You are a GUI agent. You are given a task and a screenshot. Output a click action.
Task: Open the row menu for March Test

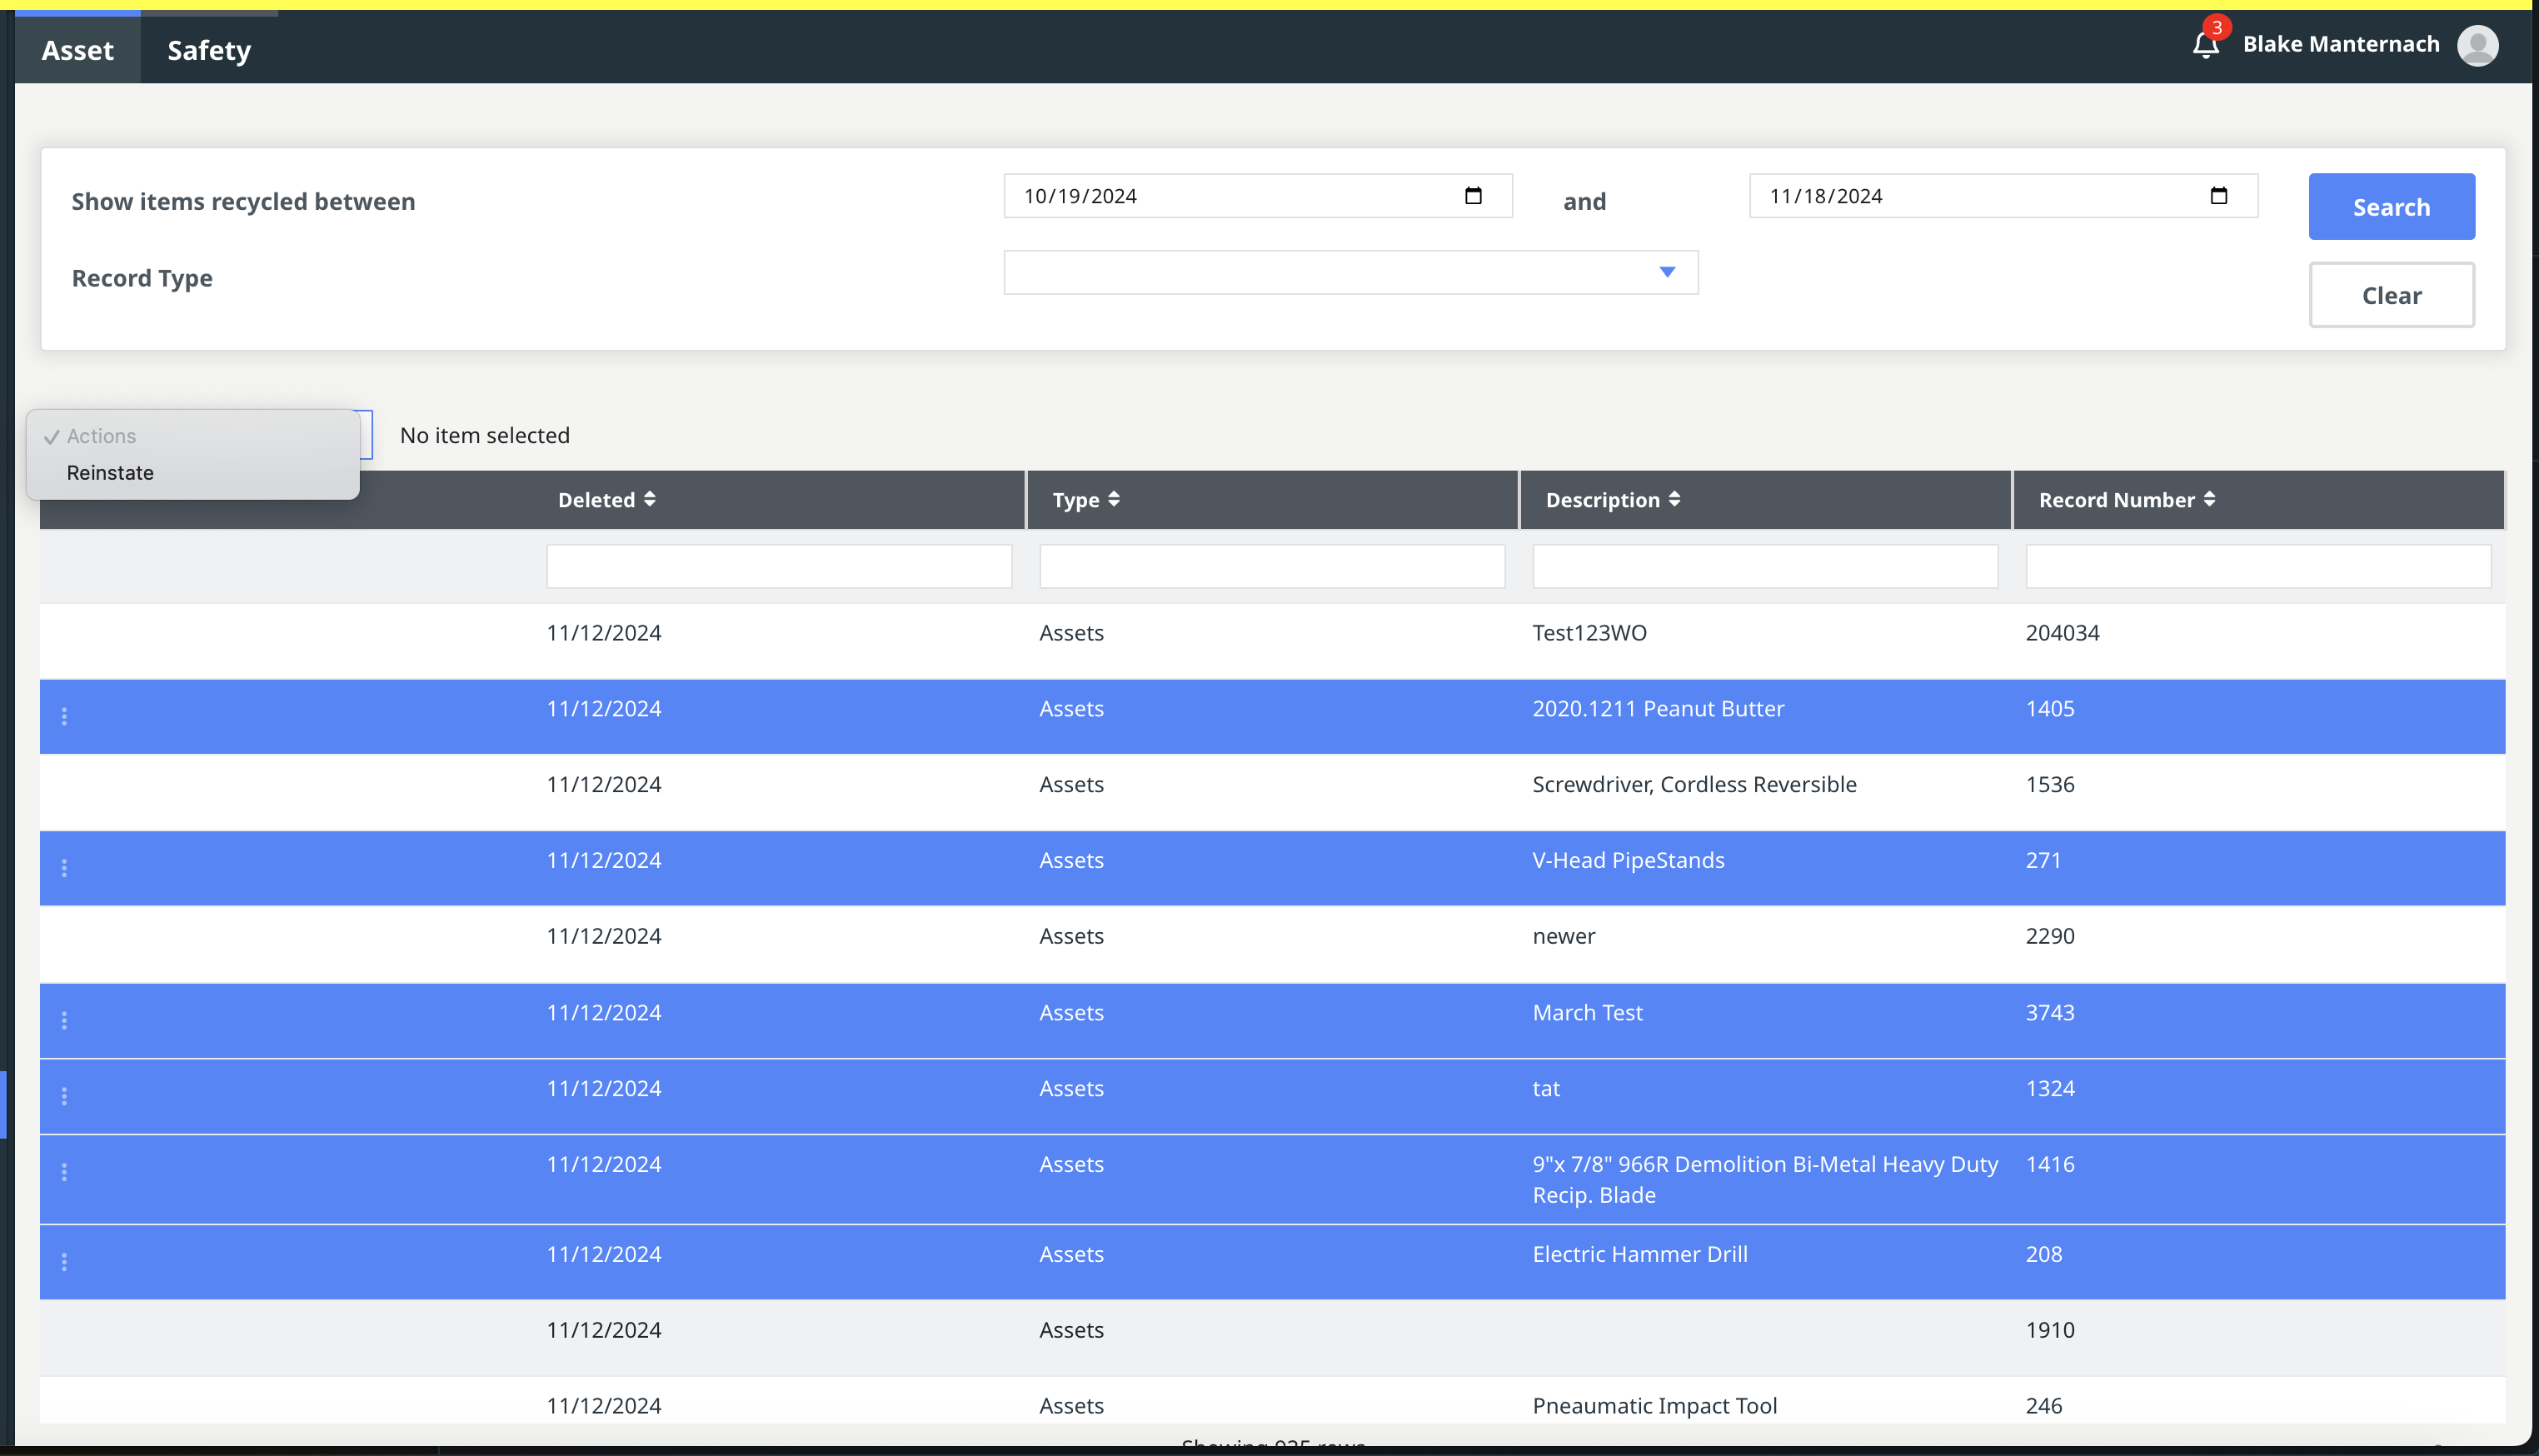point(64,1020)
